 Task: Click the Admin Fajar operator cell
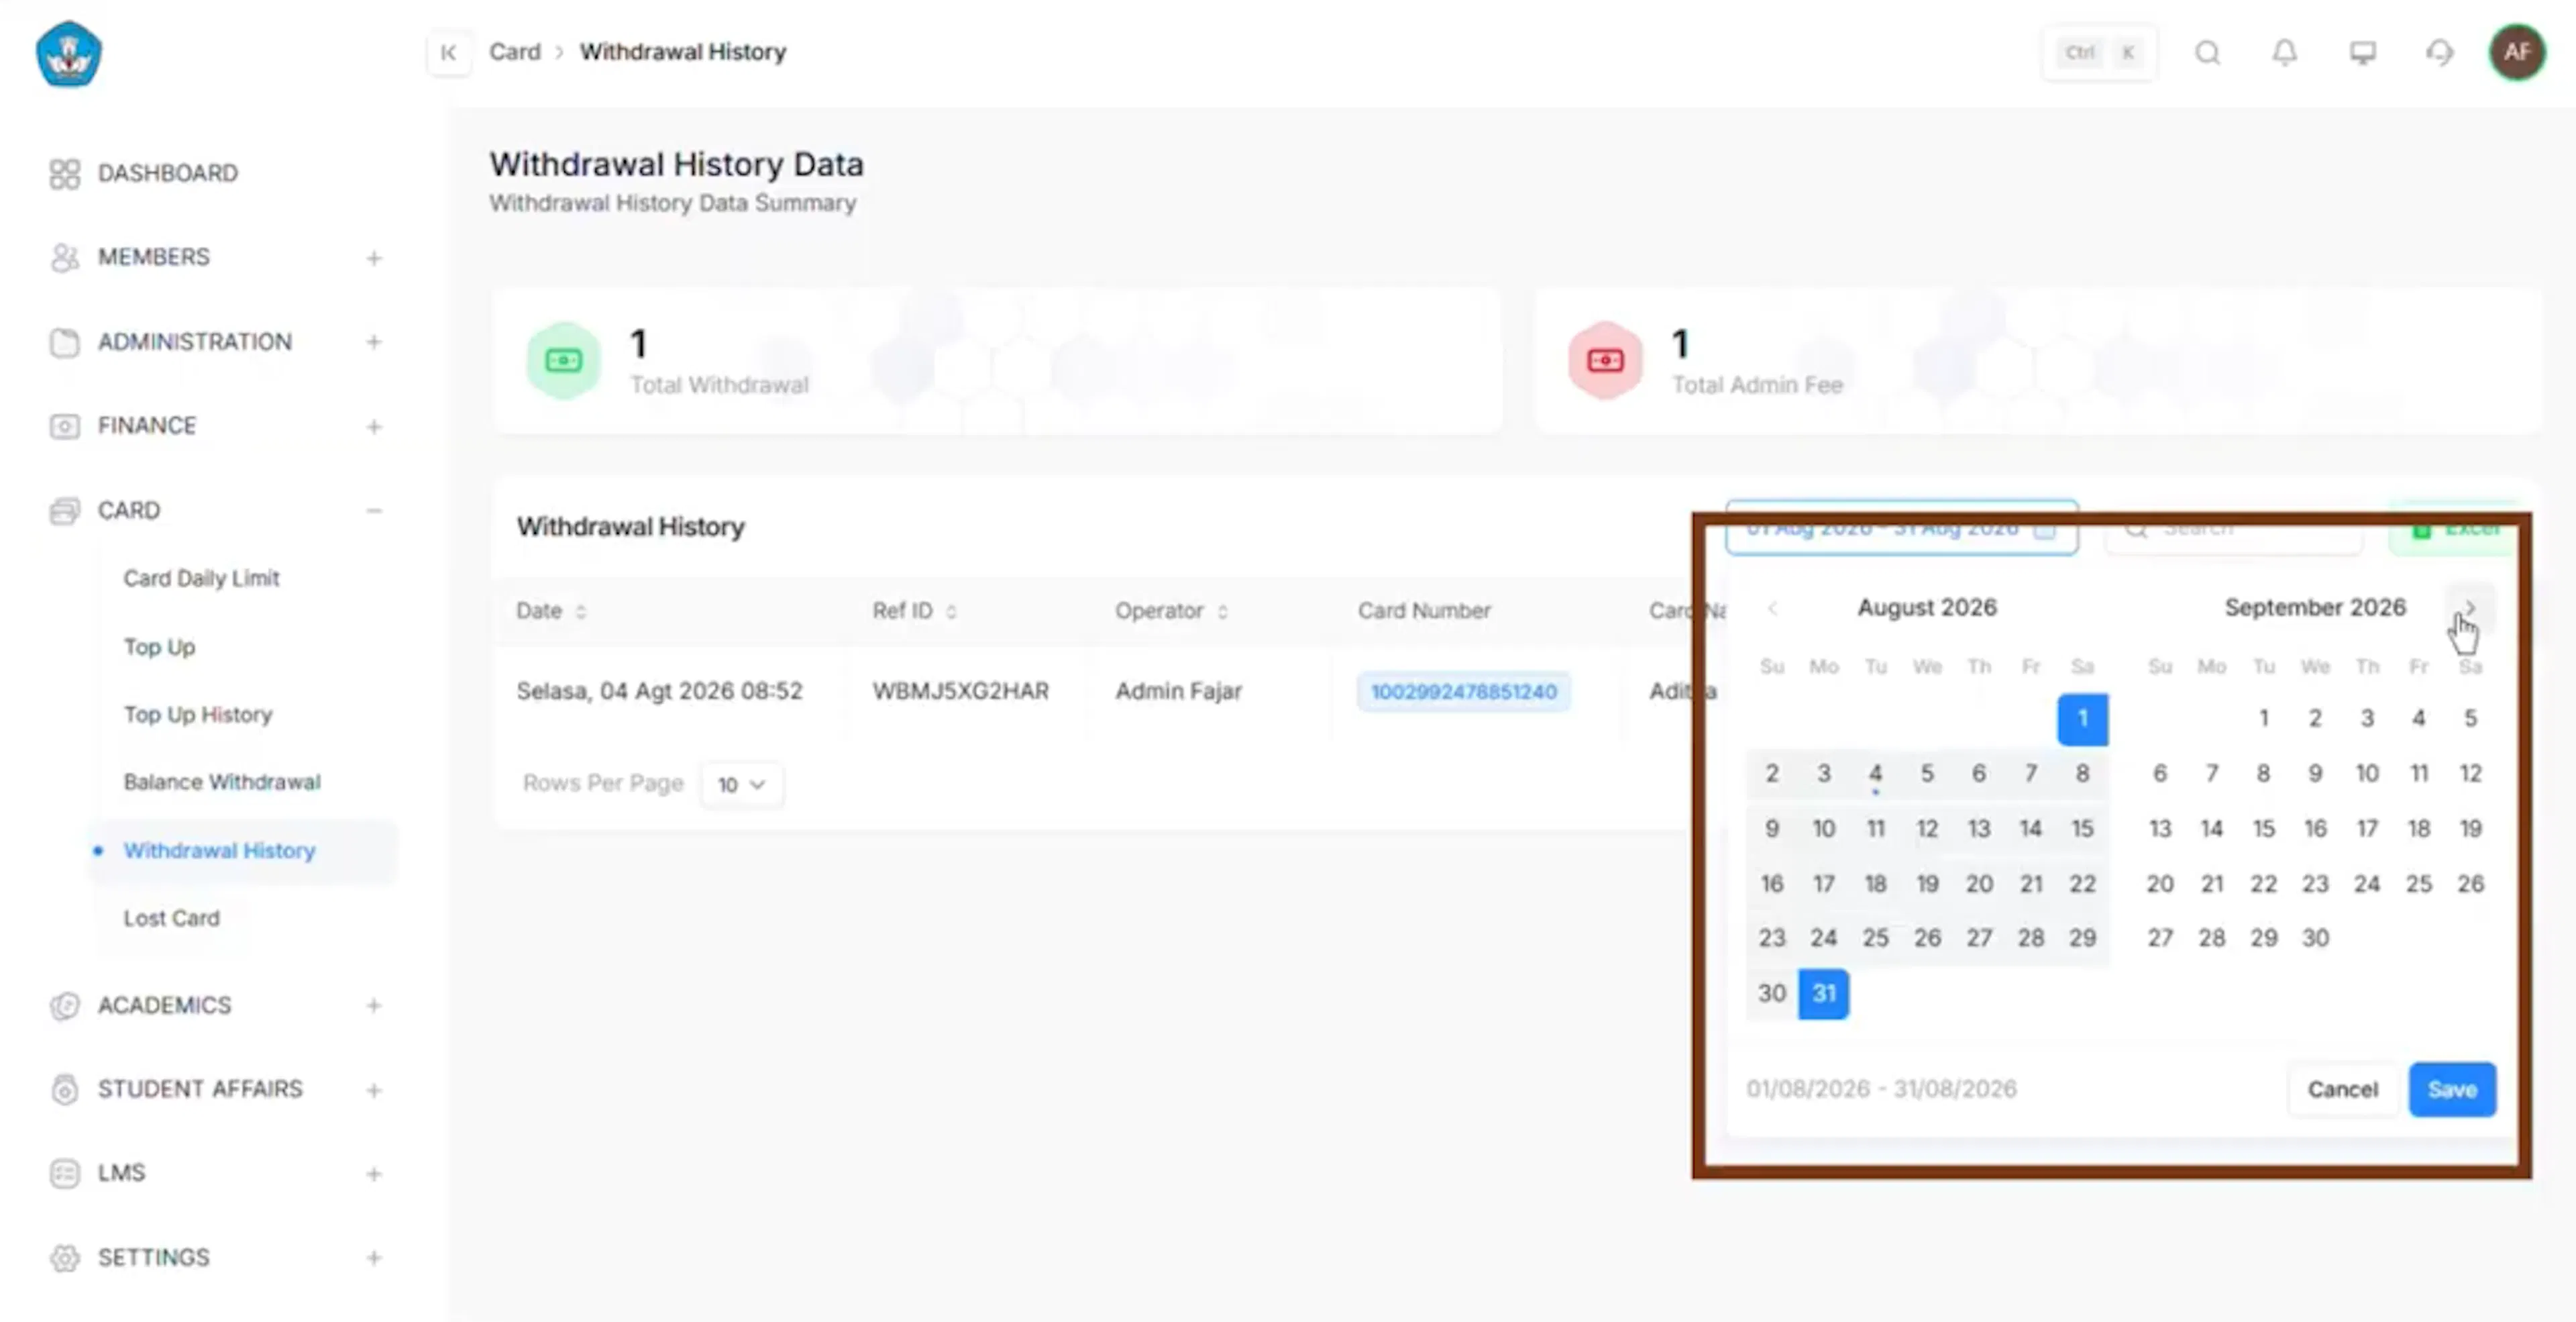[1178, 691]
